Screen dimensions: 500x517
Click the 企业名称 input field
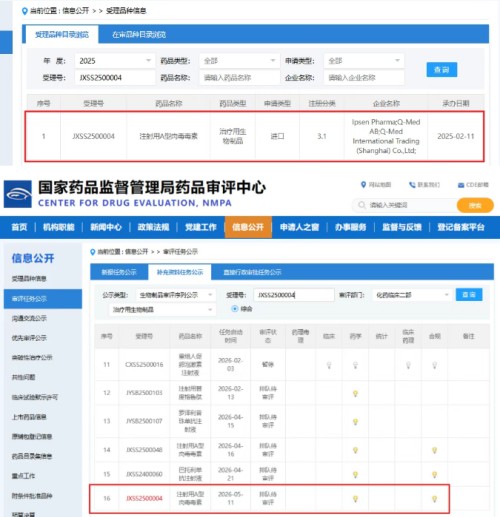[x=364, y=78]
